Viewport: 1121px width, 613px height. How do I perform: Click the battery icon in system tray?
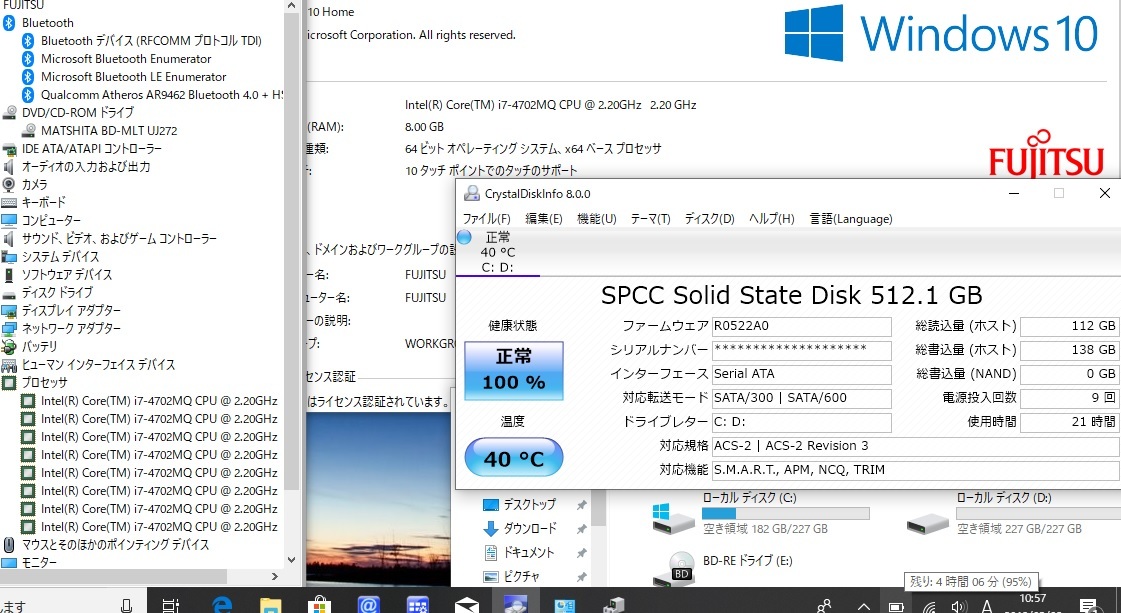pyautogui.click(x=896, y=607)
